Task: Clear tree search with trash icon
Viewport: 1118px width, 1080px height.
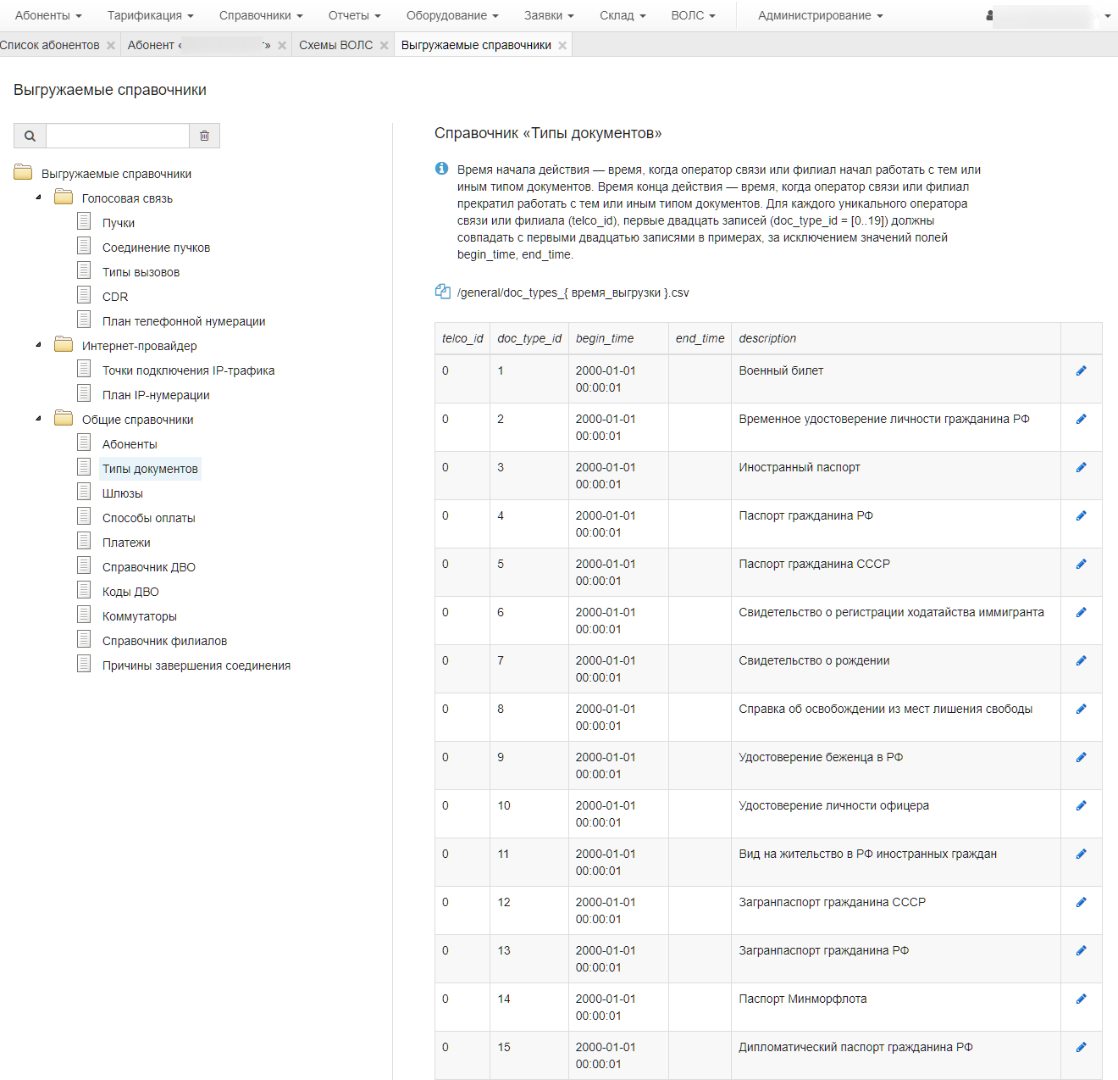Action: (x=205, y=135)
